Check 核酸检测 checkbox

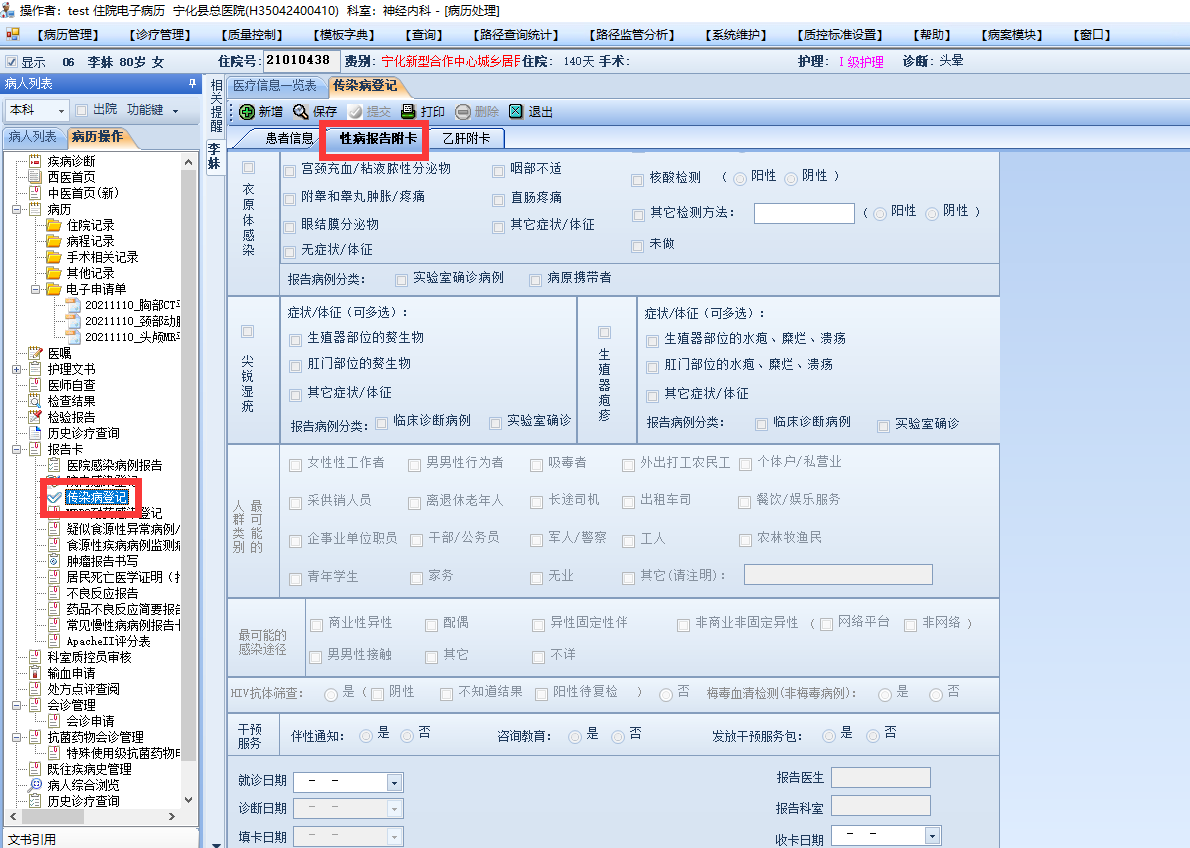638,180
